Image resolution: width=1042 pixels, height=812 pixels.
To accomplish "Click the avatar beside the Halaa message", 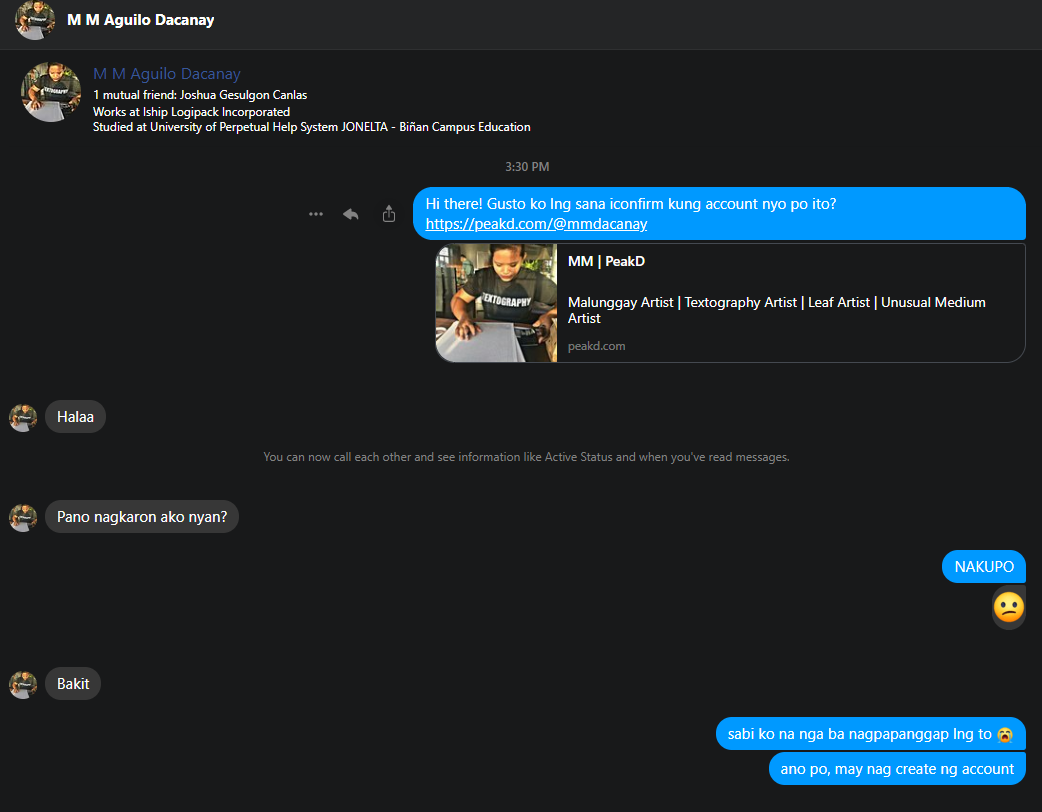I will tap(23, 418).
